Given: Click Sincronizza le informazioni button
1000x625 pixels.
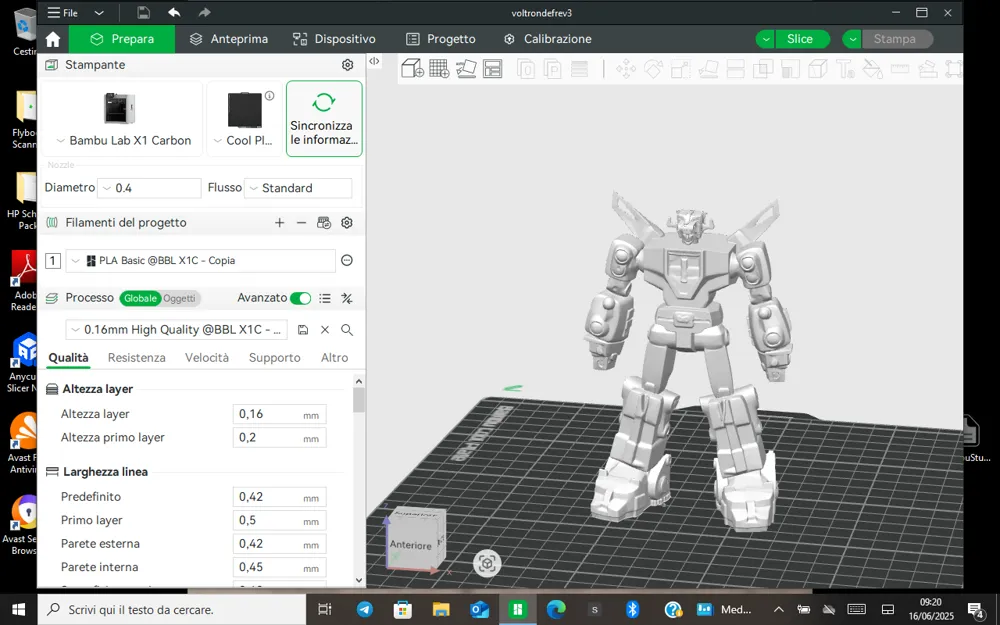Looking at the screenshot, I should pyautogui.click(x=324, y=119).
